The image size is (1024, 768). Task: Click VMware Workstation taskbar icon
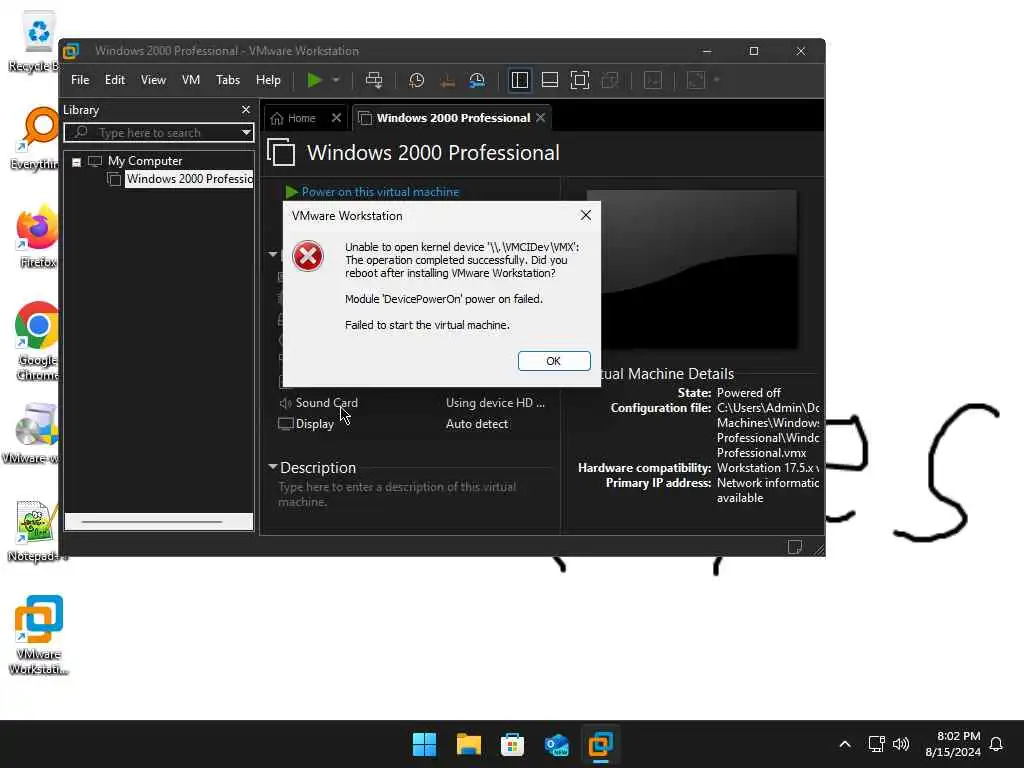click(x=600, y=744)
